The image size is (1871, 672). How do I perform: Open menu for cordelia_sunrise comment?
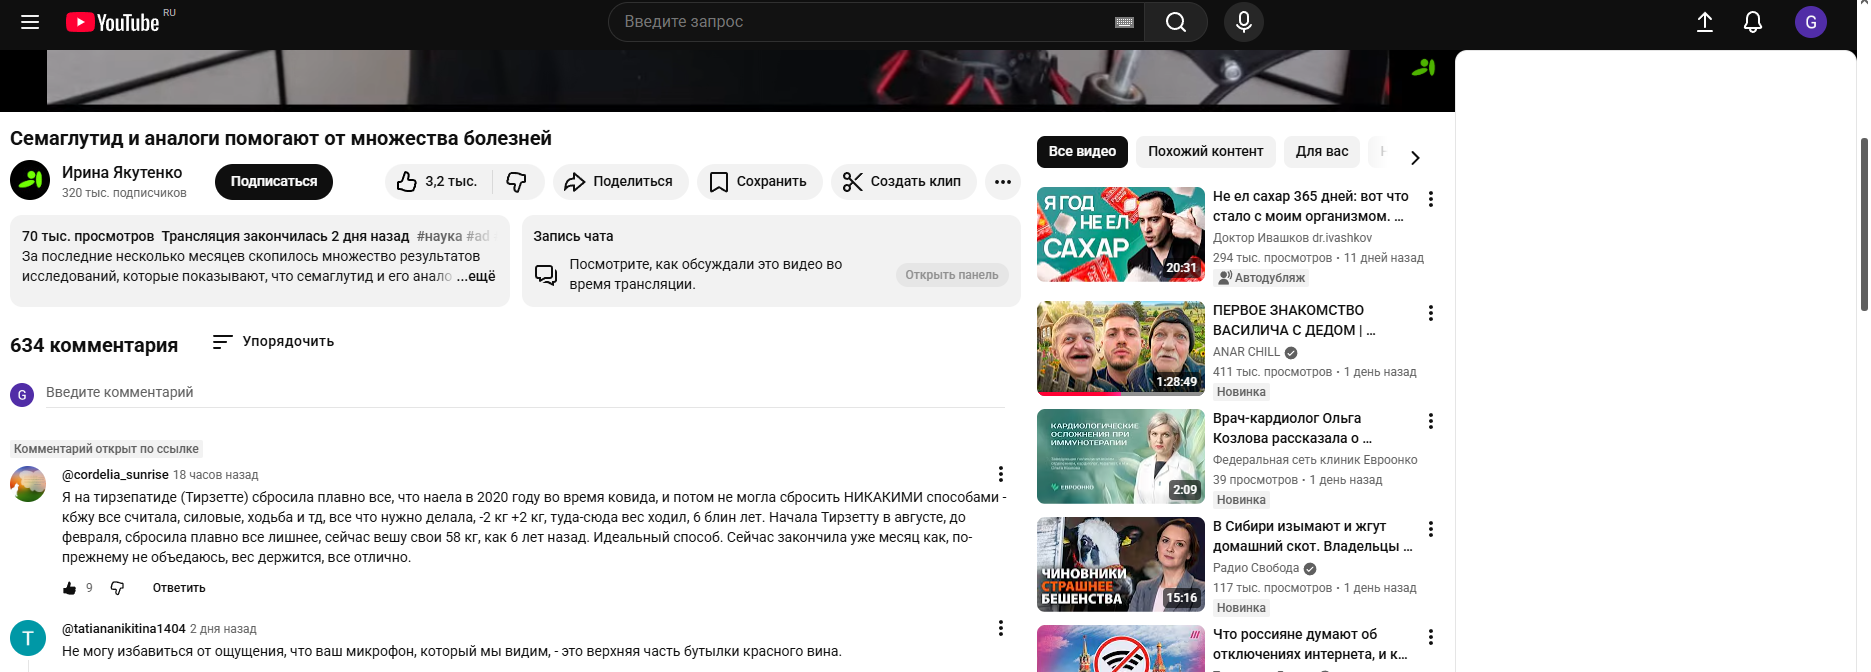click(1000, 474)
